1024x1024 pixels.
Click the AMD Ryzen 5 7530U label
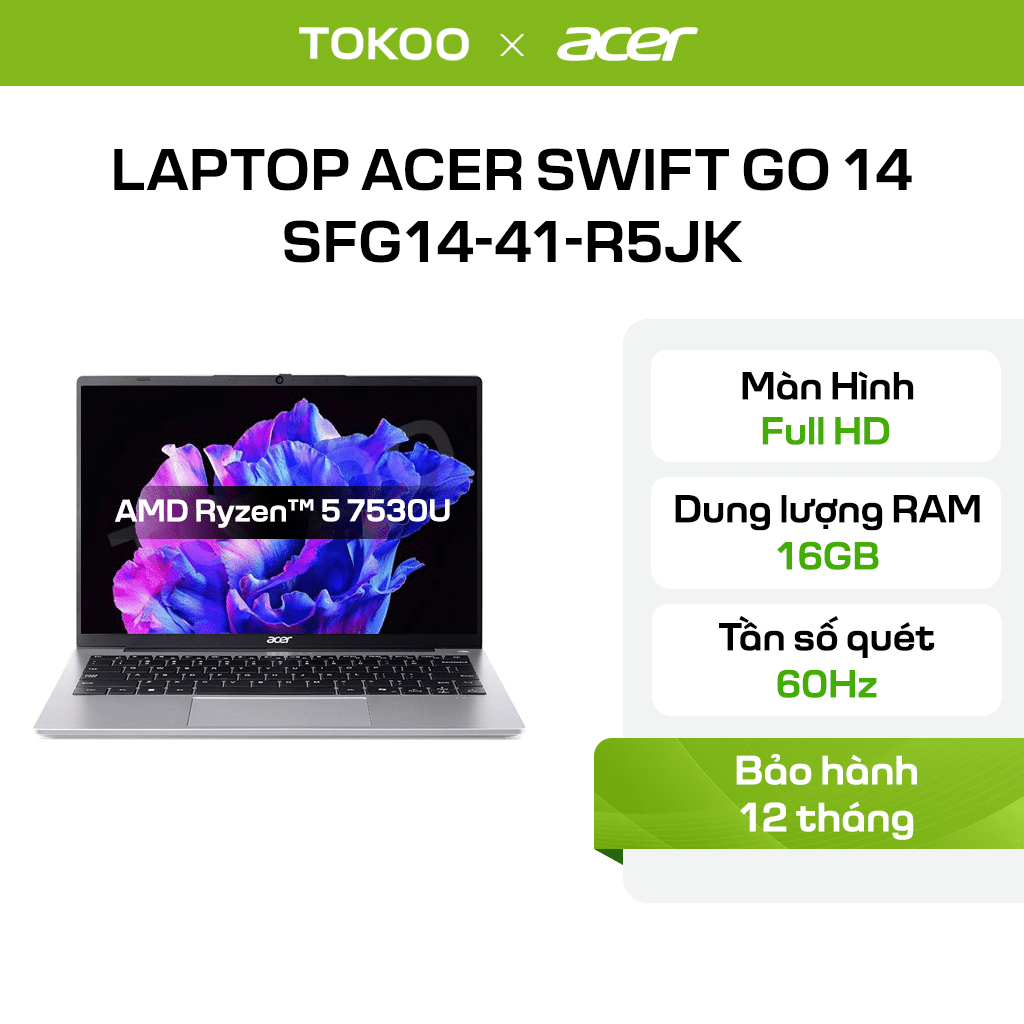[x=283, y=511]
